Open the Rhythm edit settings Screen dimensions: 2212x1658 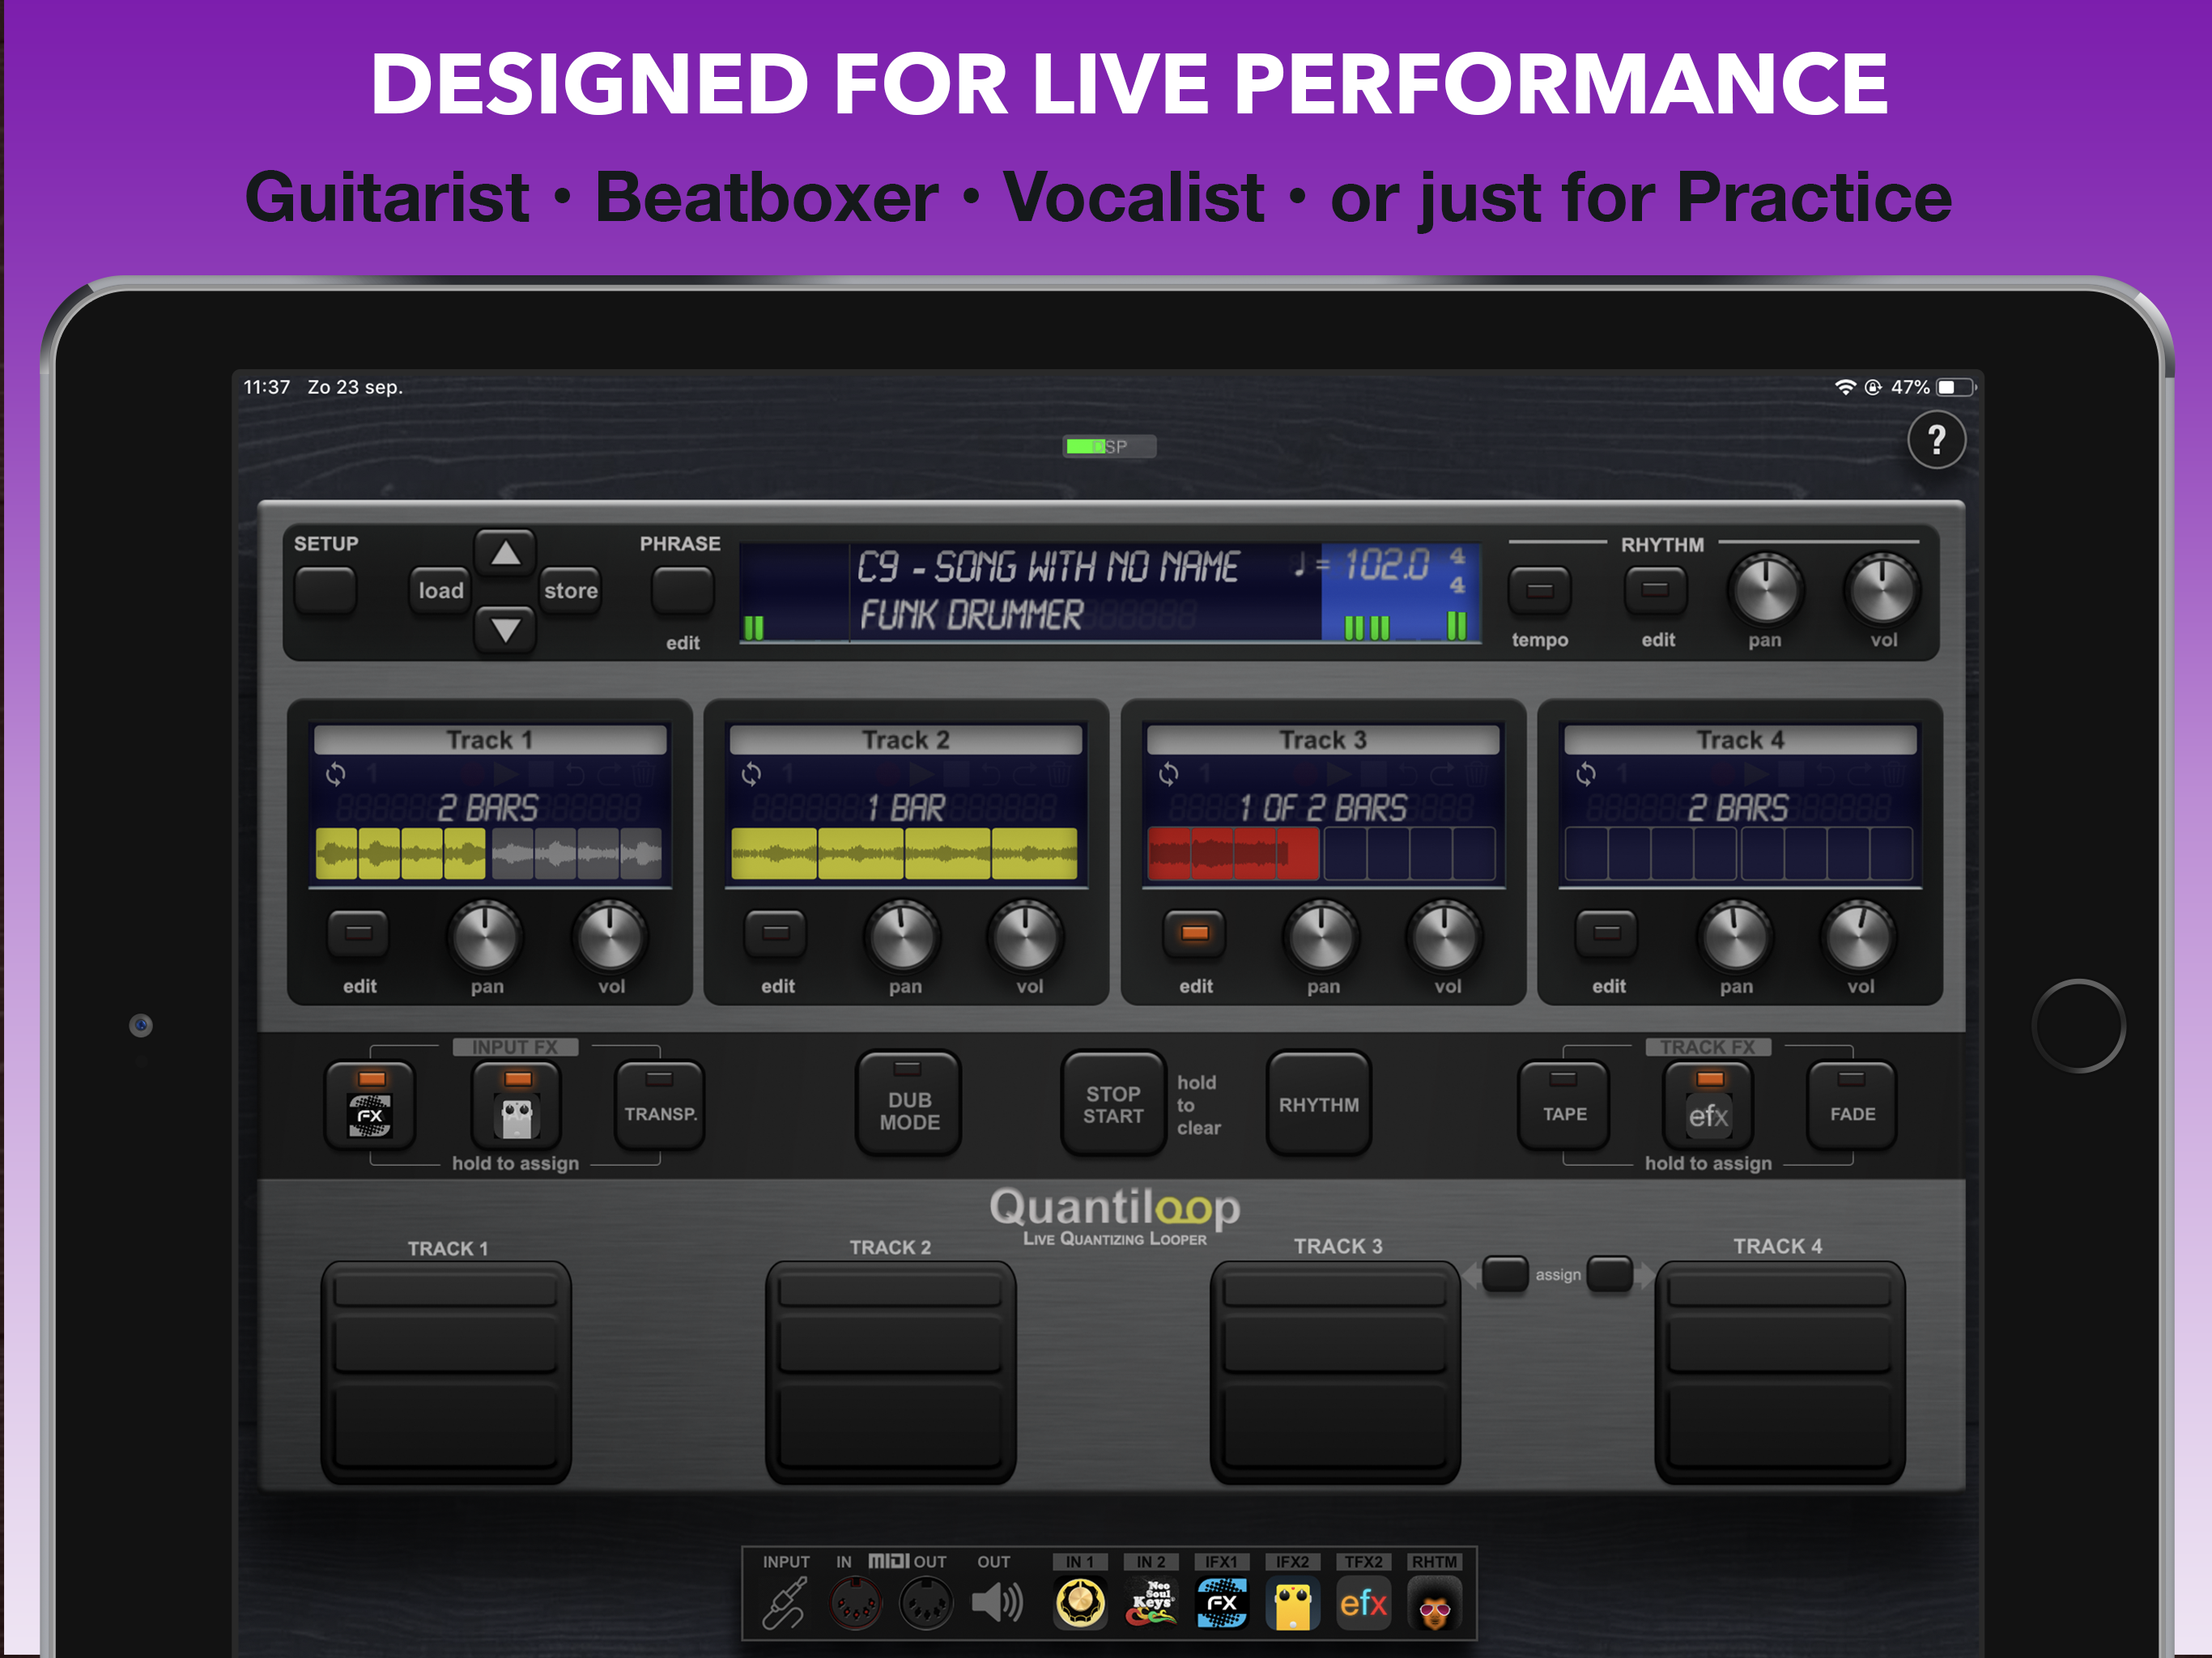pyautogui.click(x=1655, y=592)
